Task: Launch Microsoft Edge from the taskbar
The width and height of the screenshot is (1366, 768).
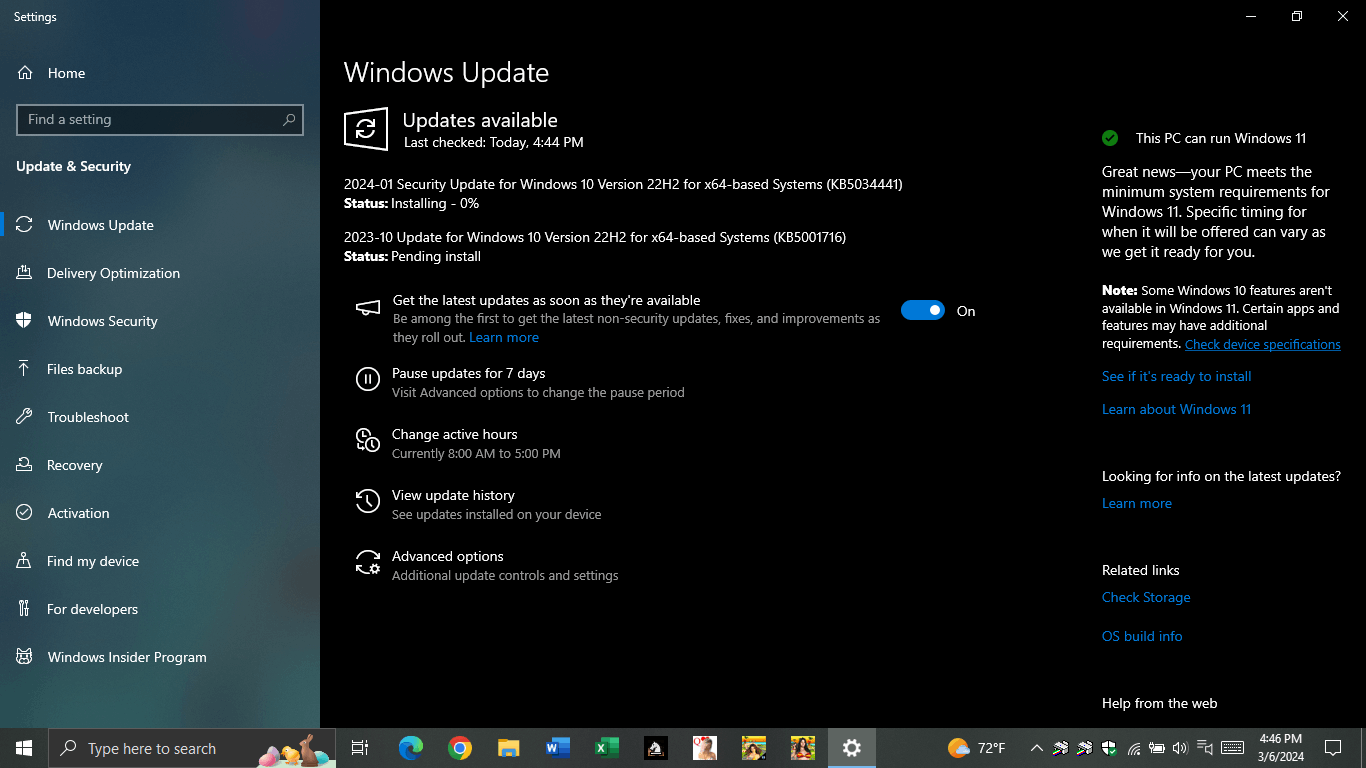Action: pyautogui.click(x=411, y=748)
